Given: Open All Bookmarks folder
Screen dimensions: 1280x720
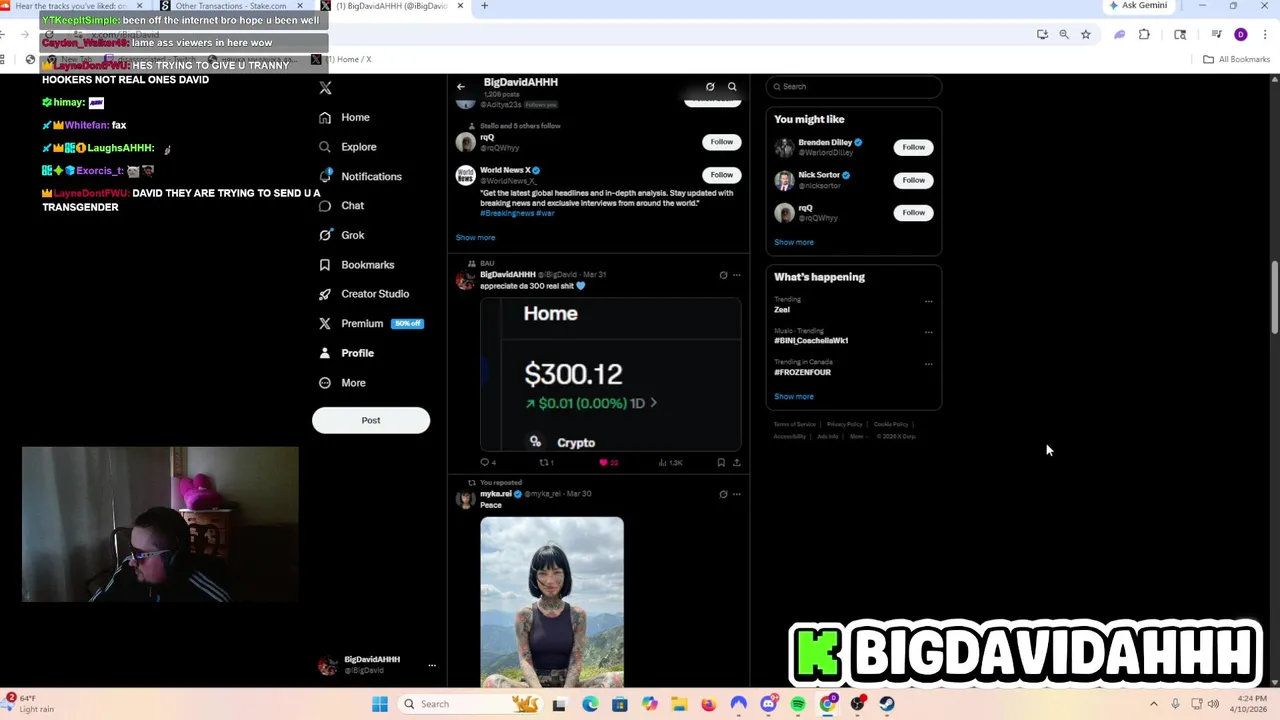Looking at the screenshot, I should click(1237, 59).
